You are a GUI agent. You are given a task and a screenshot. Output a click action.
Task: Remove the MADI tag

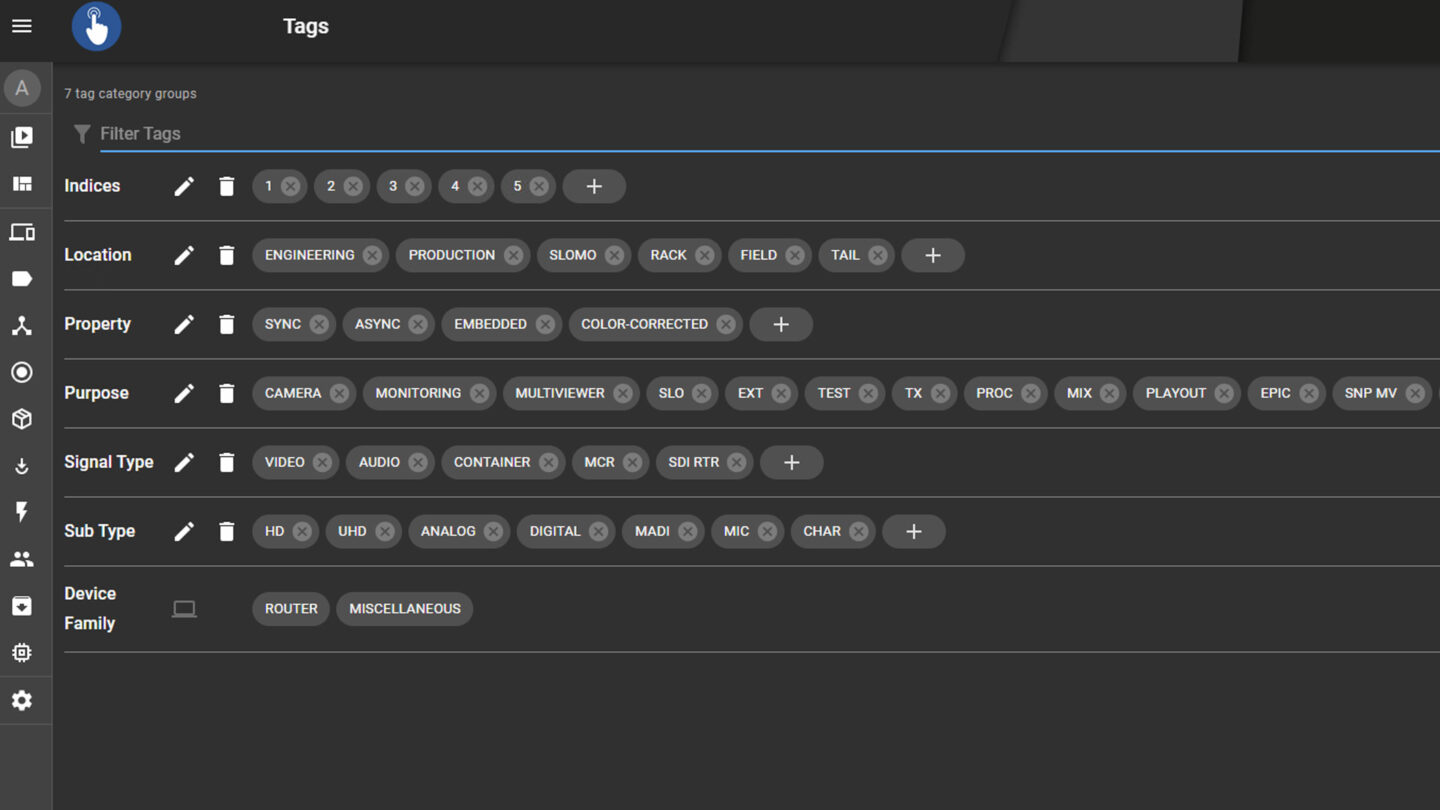pyautogui.click(x=688, y=531)
